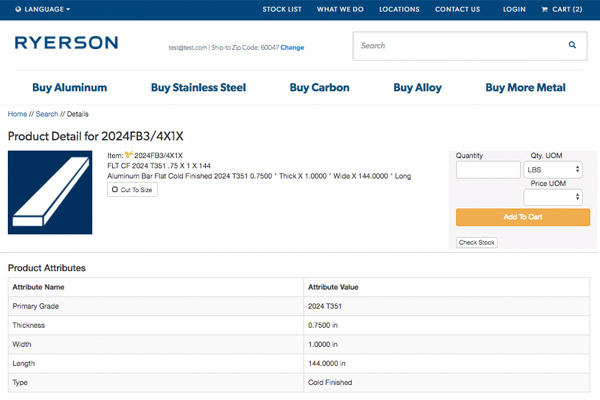Click the Change zip code link

pyautogui.click(x=292, y=47)
